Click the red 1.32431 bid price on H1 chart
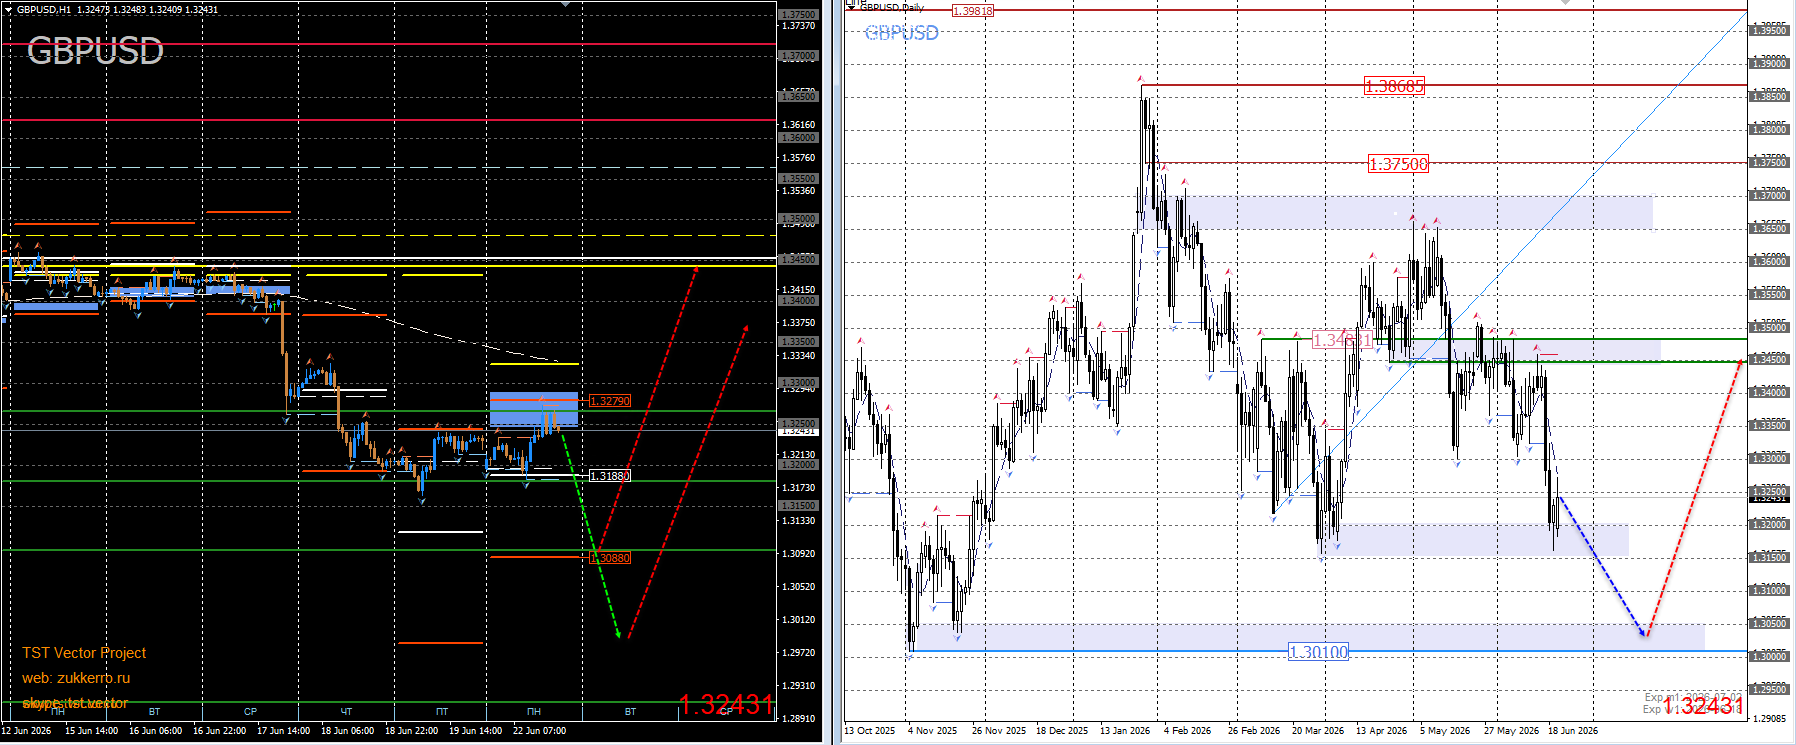 click(x=727, y=705)
